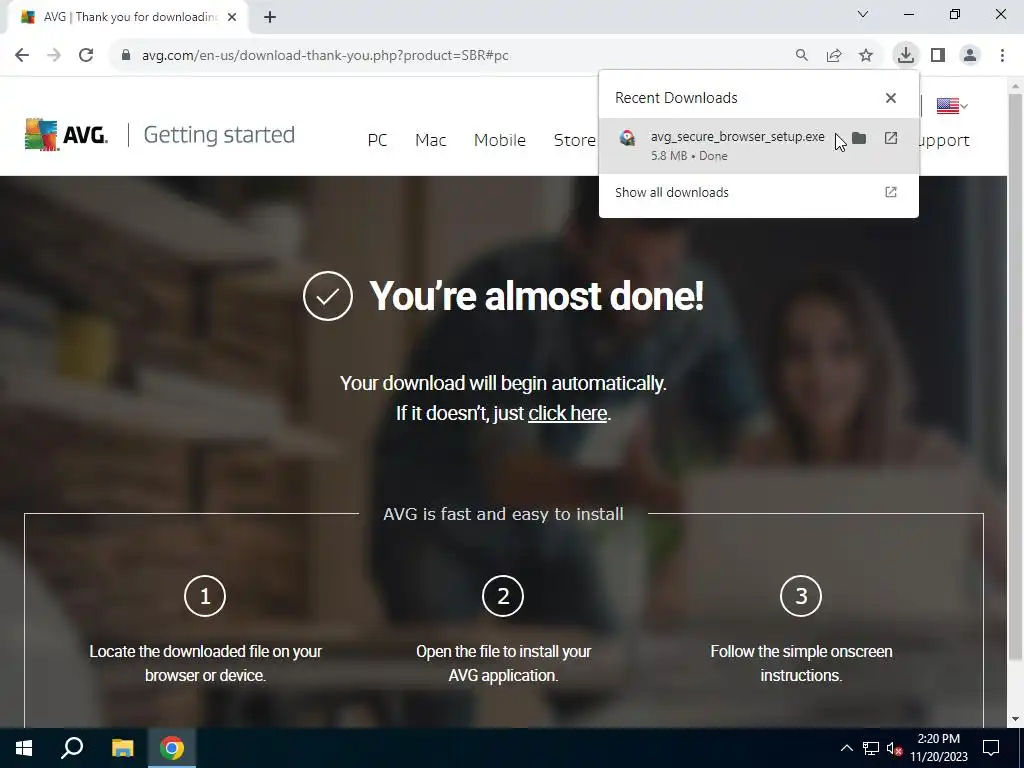Expand the tab search chevron
The height and width of the screenshot is (768, 1024).
click(863, 14)
